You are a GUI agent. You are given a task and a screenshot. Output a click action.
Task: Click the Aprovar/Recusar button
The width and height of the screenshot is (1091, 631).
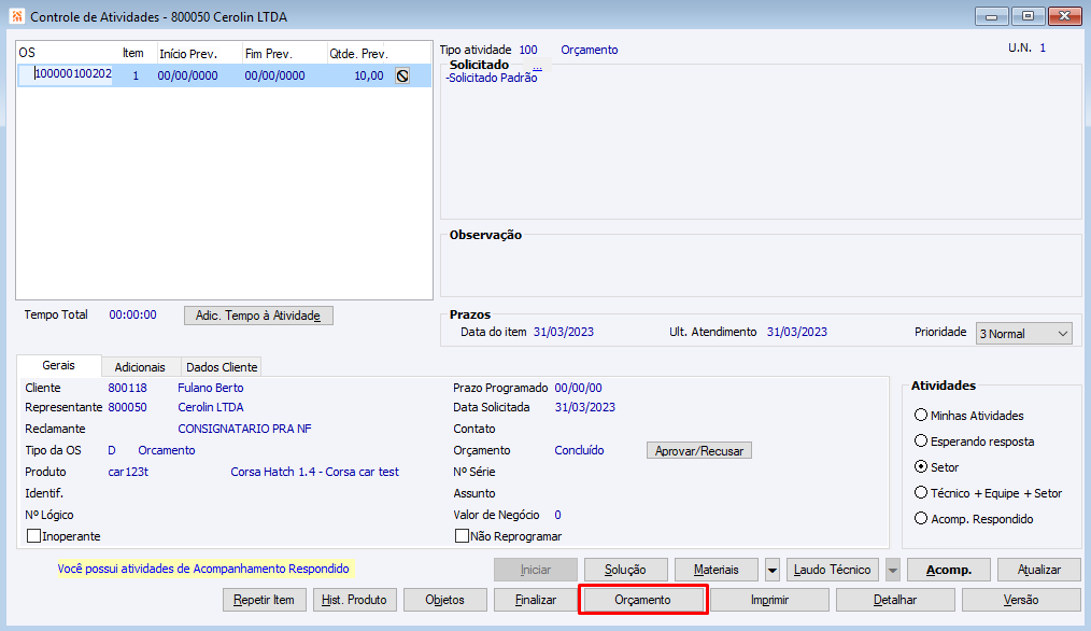coord(699,451)
